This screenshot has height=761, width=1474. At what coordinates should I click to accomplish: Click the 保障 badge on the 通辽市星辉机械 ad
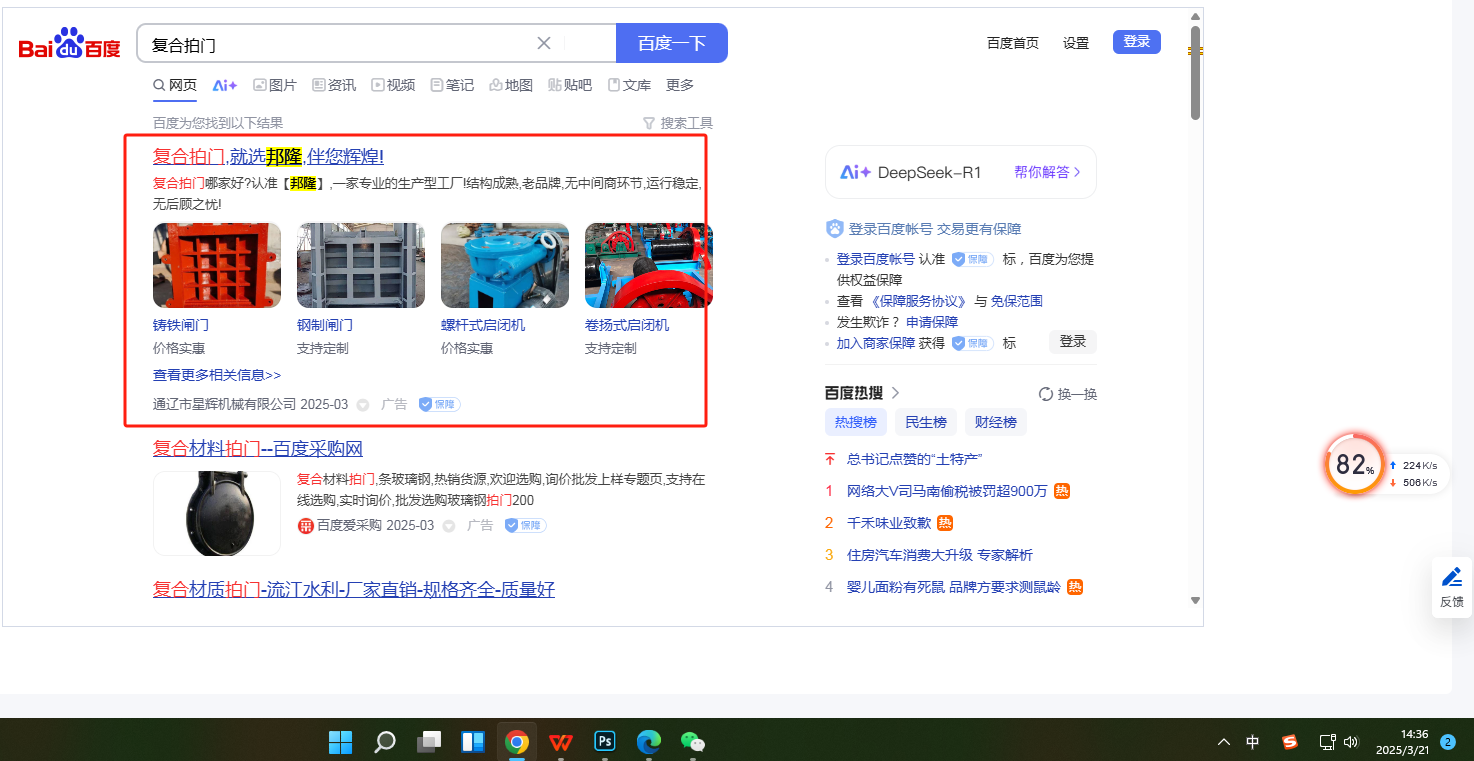439,404
